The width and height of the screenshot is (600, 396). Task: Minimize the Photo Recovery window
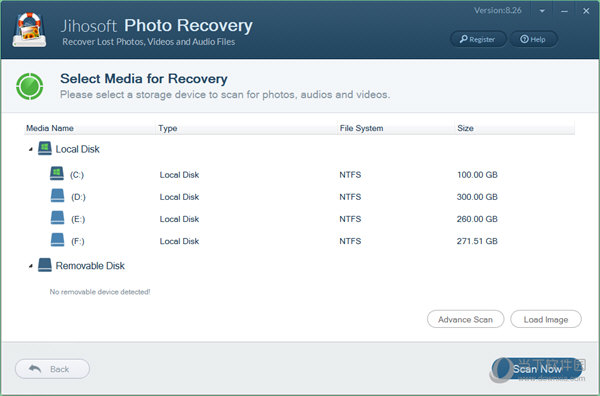pos(564,11)
